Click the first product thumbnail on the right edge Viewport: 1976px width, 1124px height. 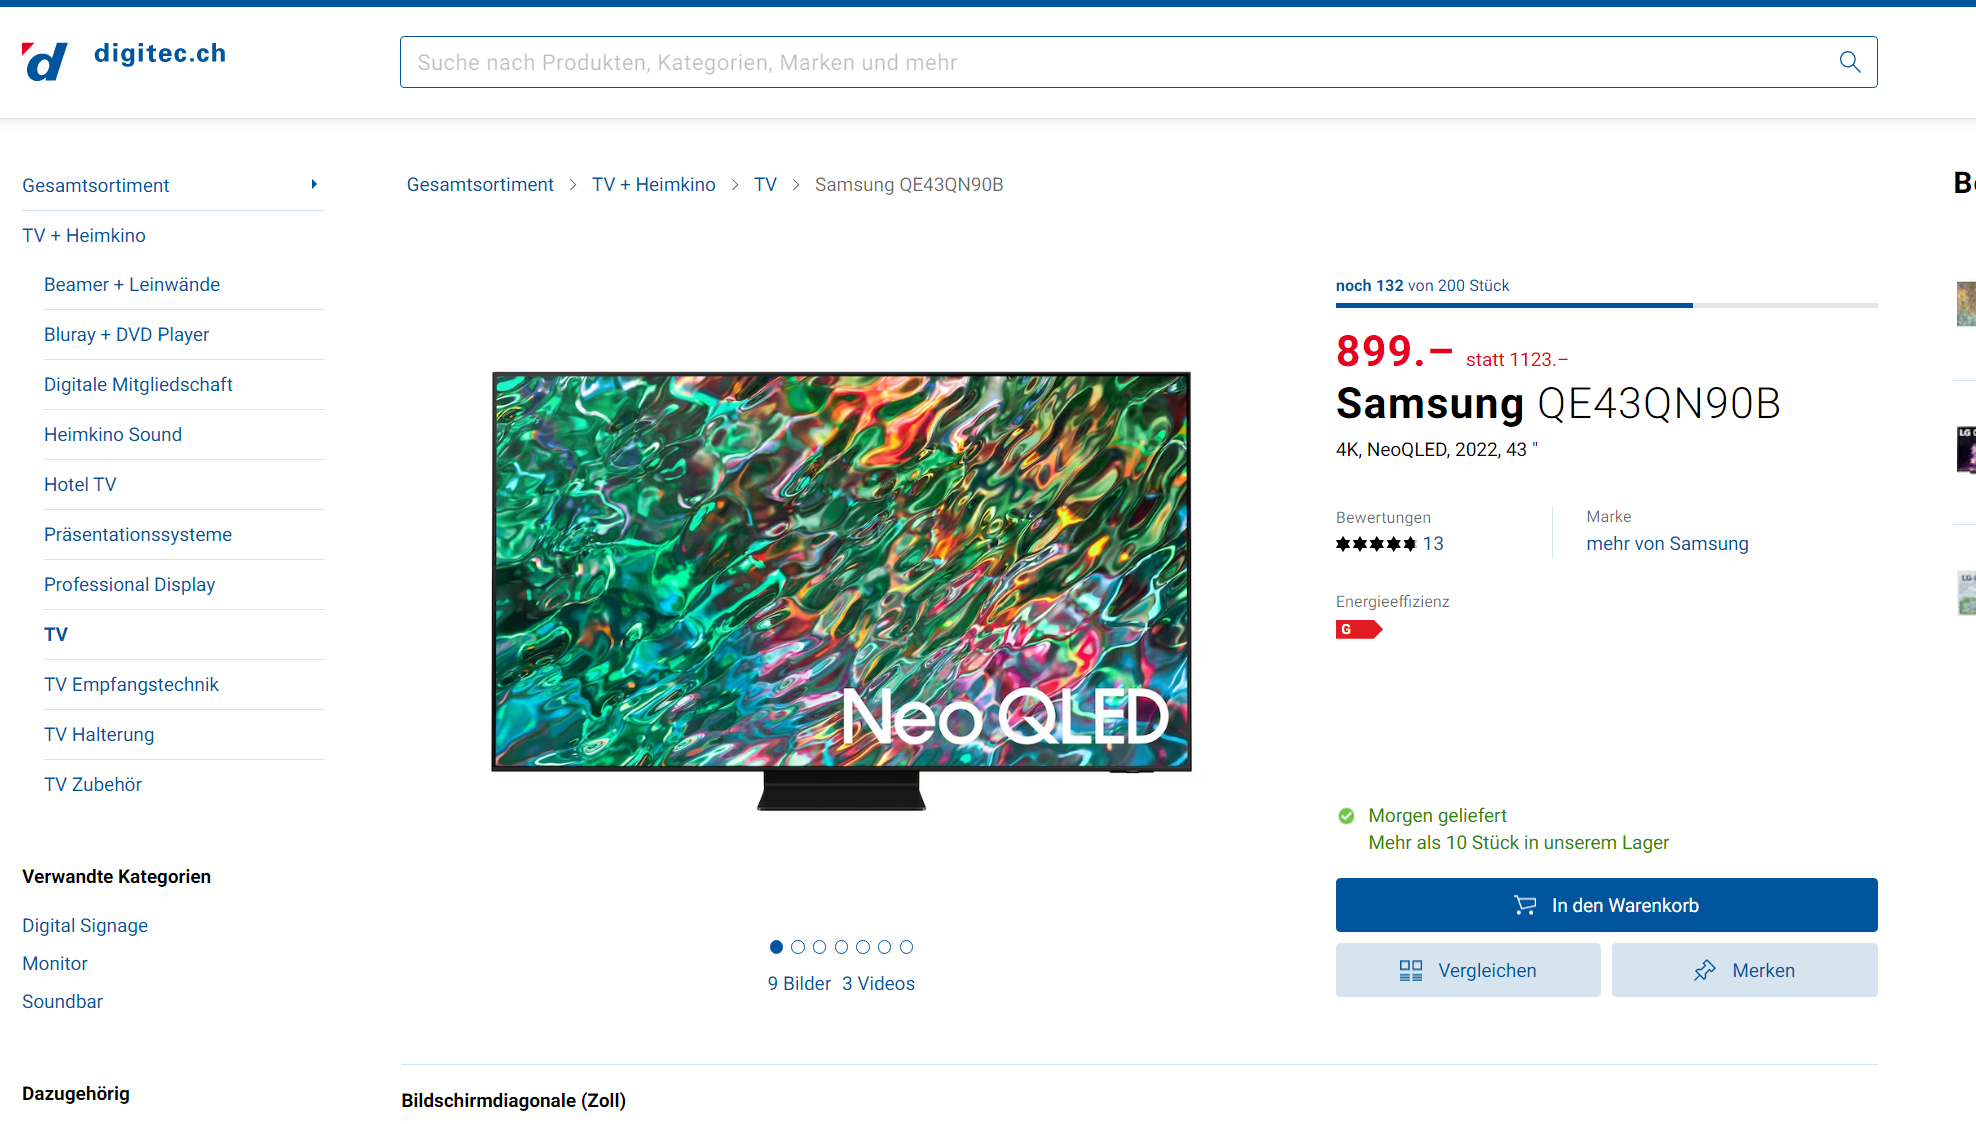[x=1966, y=304]
